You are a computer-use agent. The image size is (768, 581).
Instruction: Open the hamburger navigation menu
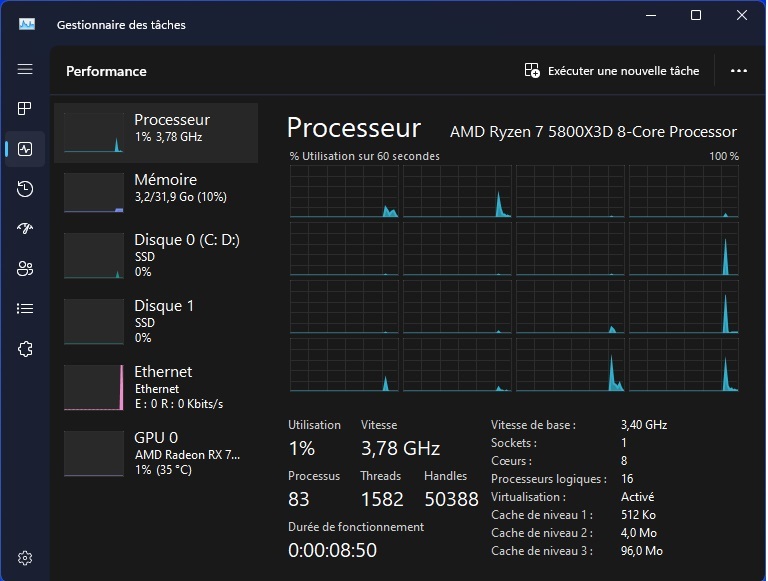(25, 69)
